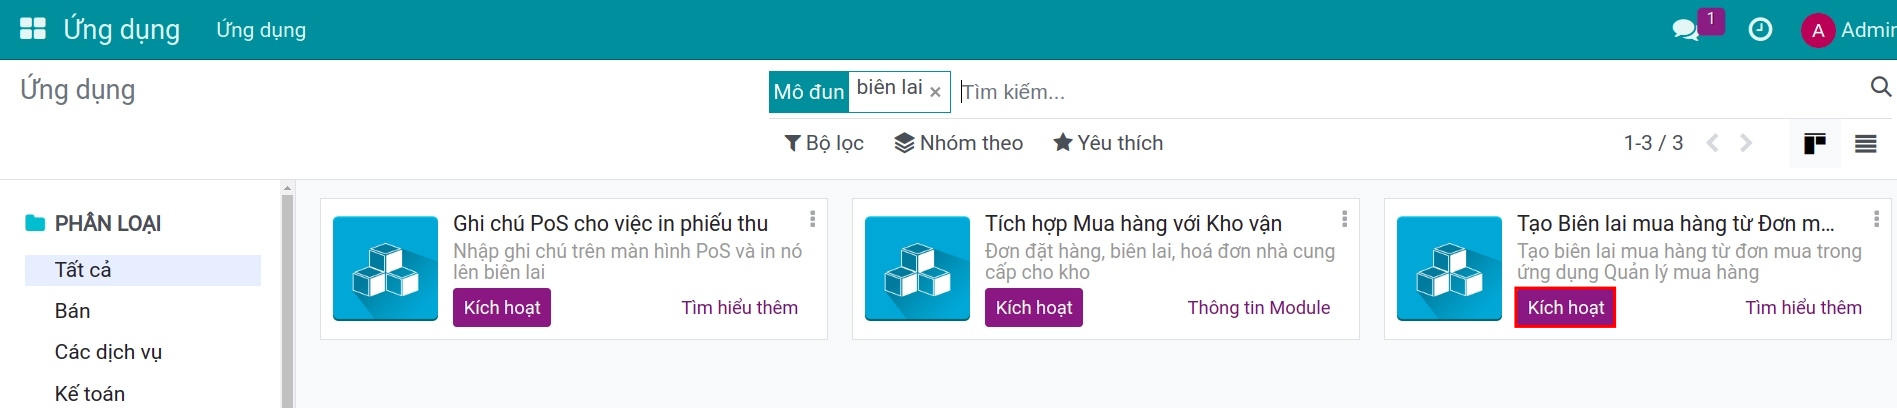The width and height of the screenshot is (1897, 408).
Task: Switch to kanban view
Action: click(1815, 144)
